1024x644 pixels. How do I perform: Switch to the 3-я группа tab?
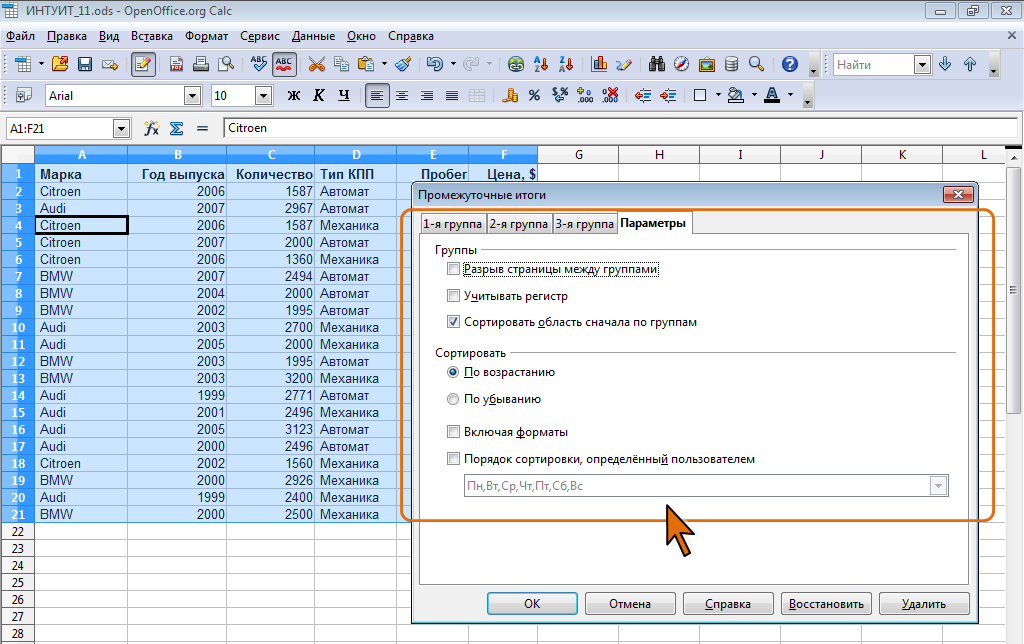tap(584, 224)
